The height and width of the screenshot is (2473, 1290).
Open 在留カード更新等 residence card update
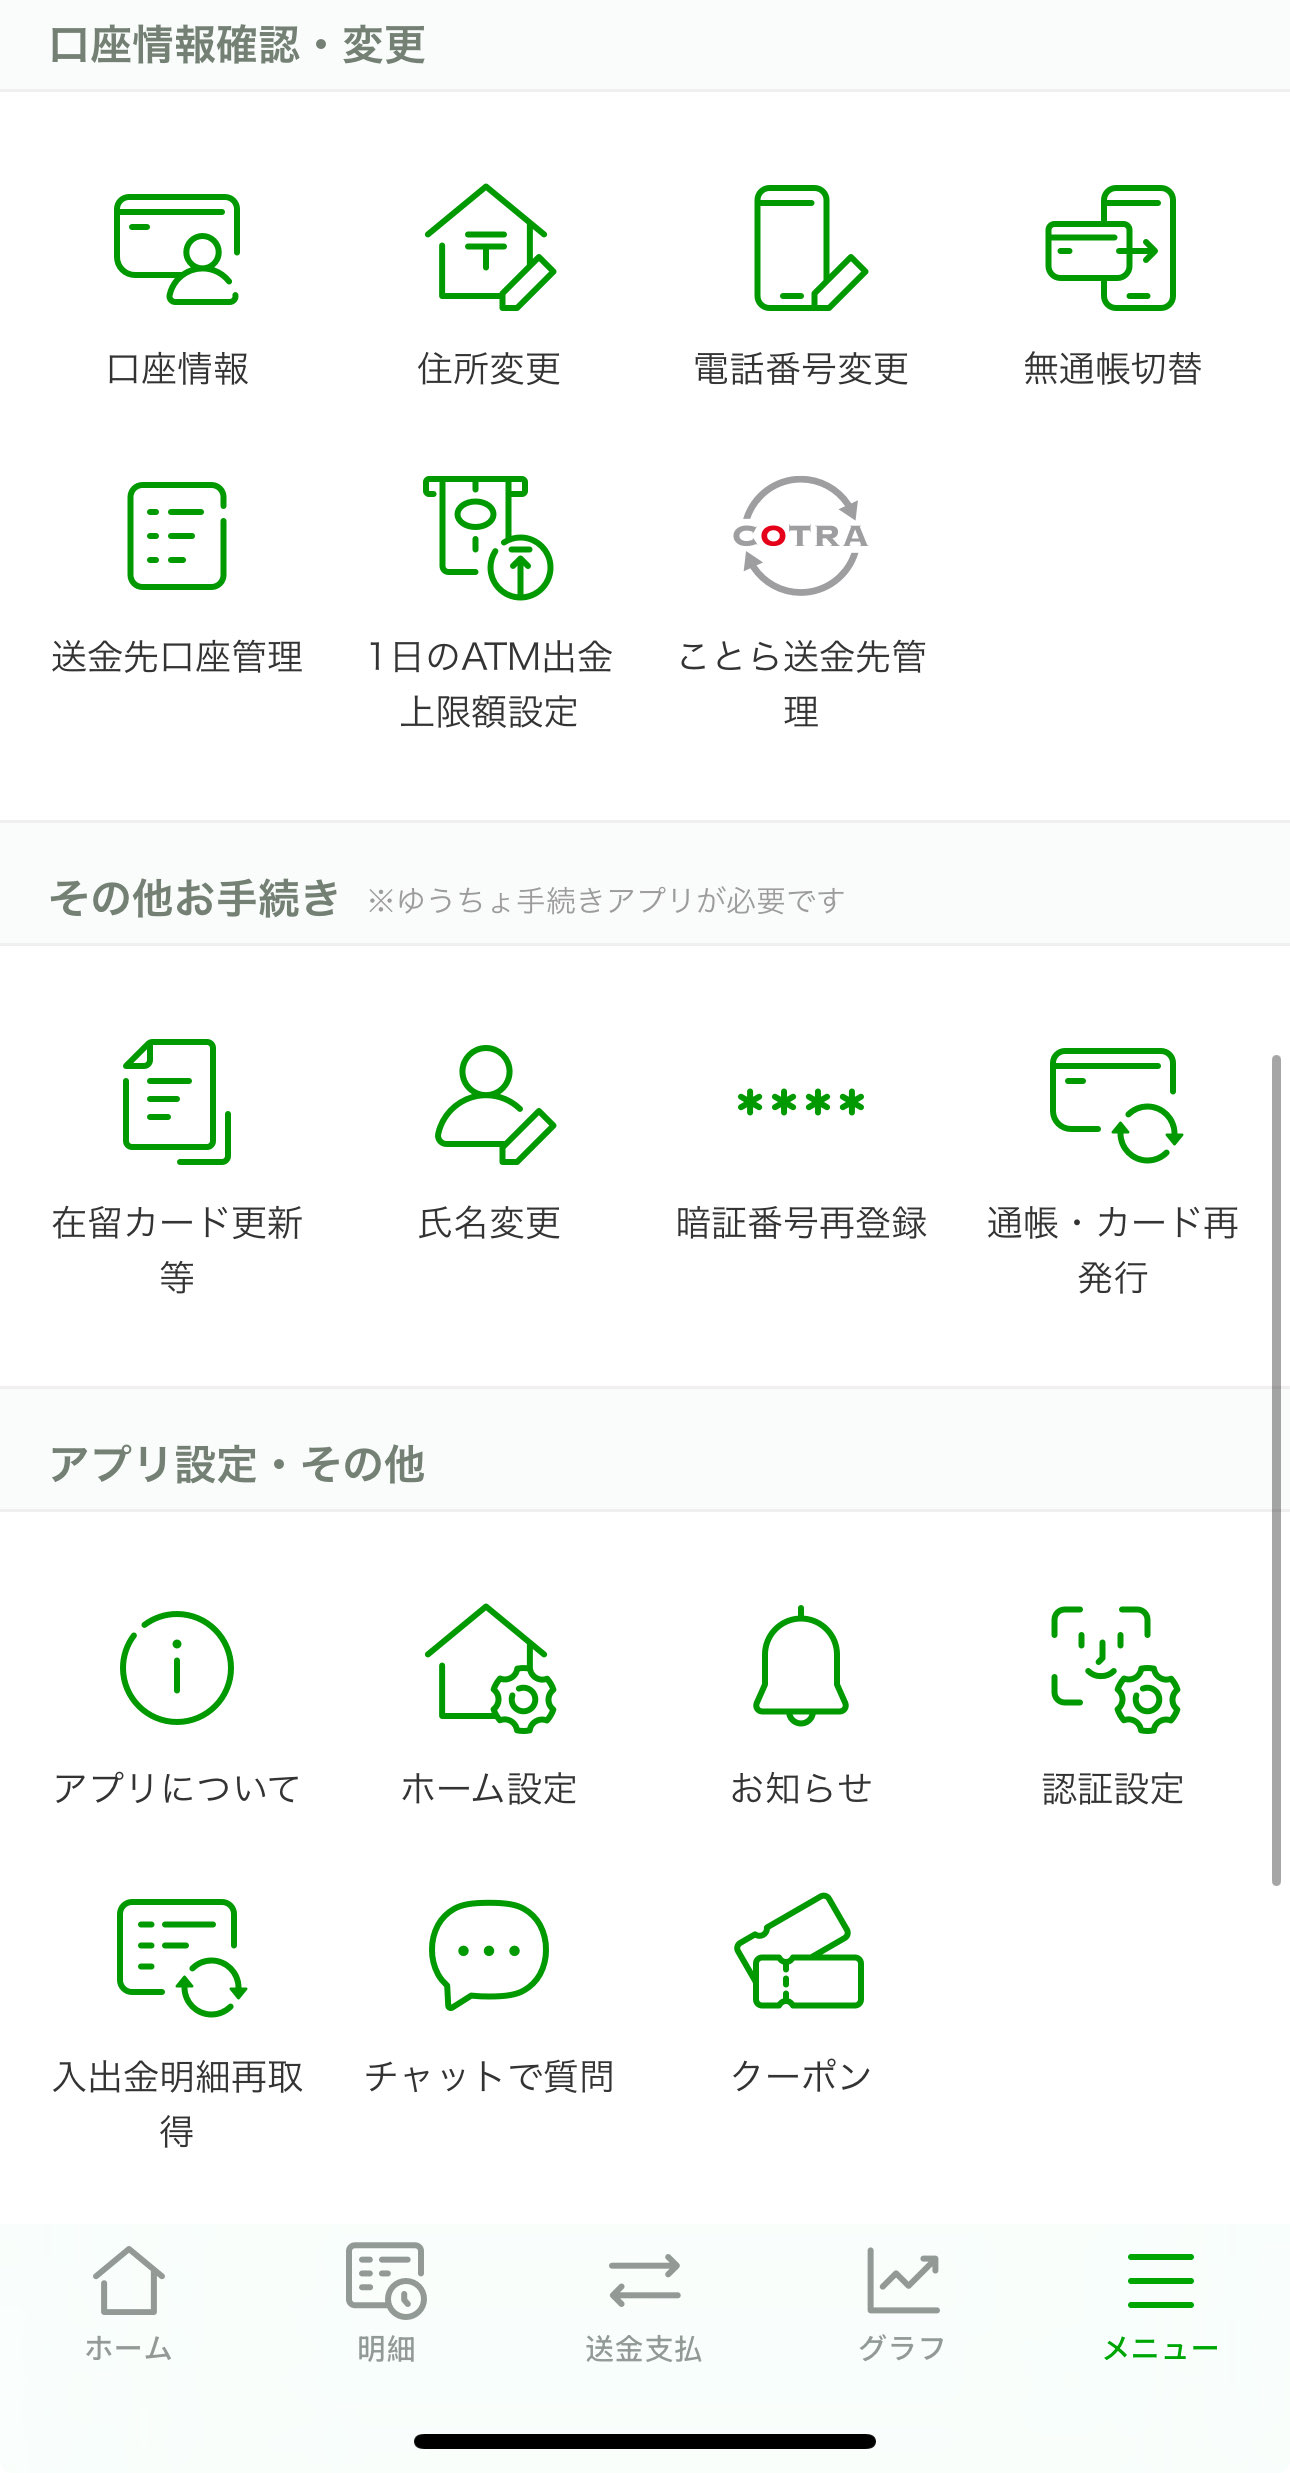tap(177, 1102)
